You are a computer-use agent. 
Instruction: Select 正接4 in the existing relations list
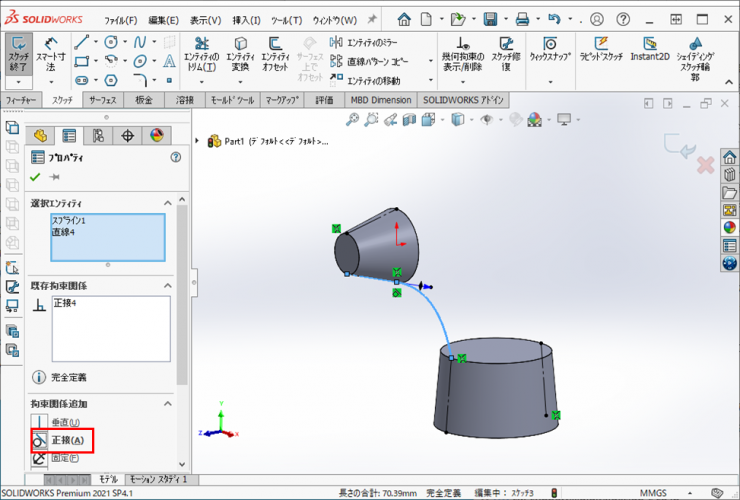66,302
